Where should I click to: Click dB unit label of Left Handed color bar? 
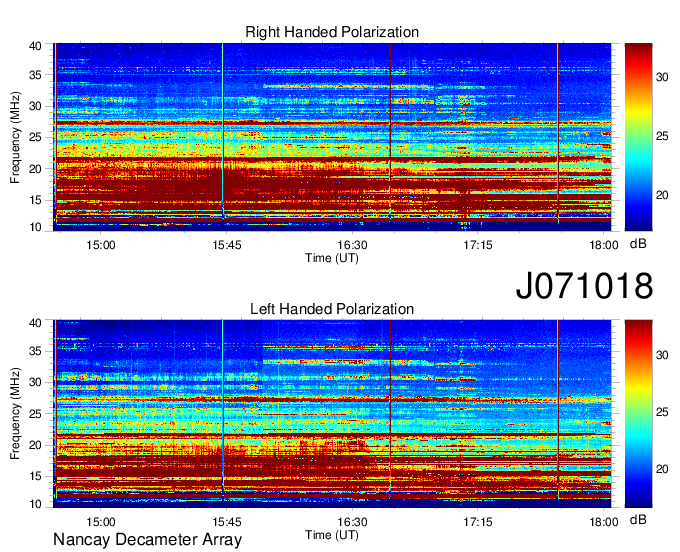(x=638, y=520)
